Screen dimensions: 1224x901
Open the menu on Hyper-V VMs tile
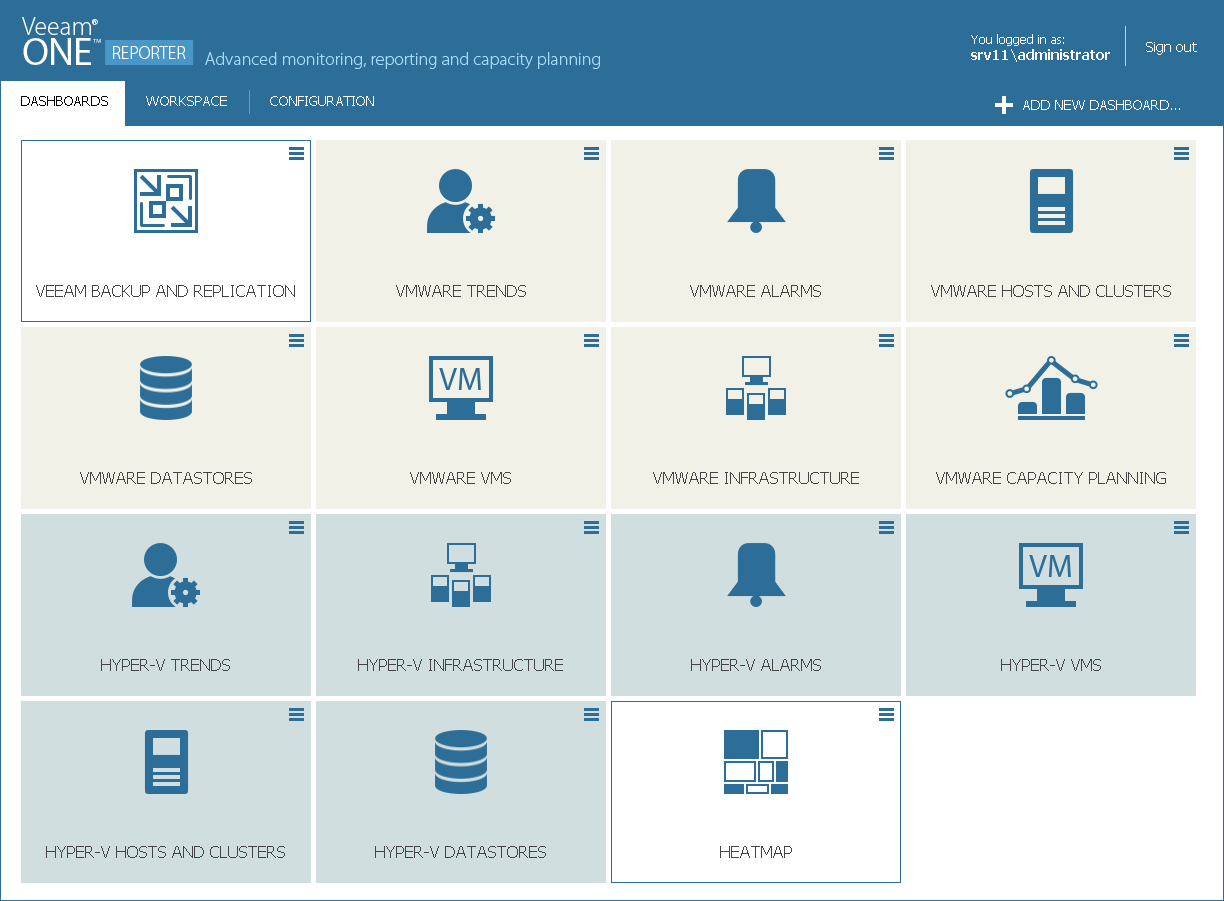[1182, 527]
